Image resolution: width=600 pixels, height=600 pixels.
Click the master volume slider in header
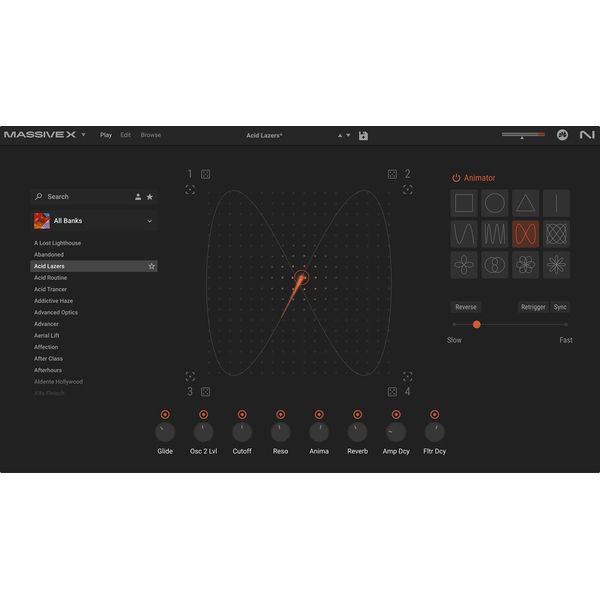523,135
